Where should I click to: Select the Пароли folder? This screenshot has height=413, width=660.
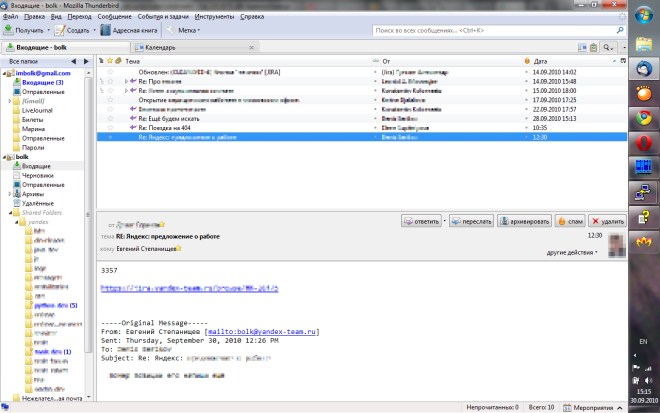tap(33, 147)
